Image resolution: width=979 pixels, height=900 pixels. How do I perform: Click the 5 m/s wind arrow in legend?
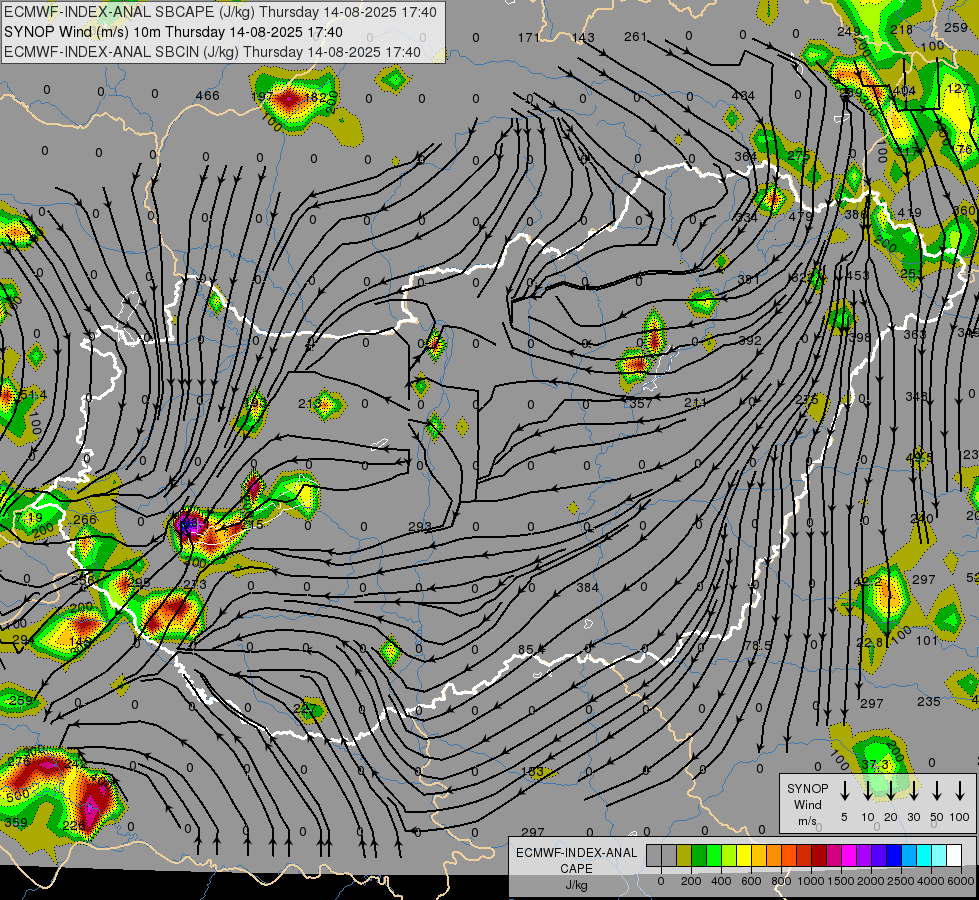pyautogui.click(x=844, y=791)
